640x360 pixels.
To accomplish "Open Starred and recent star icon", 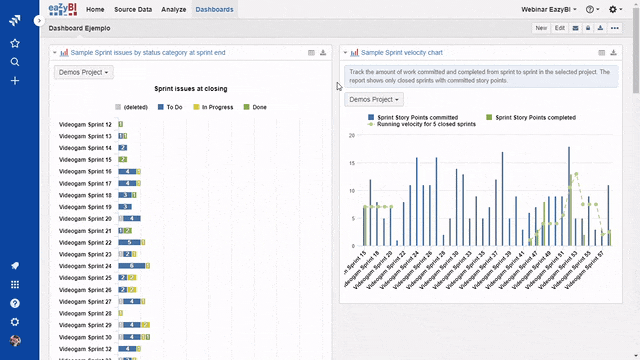I will 15,43.
